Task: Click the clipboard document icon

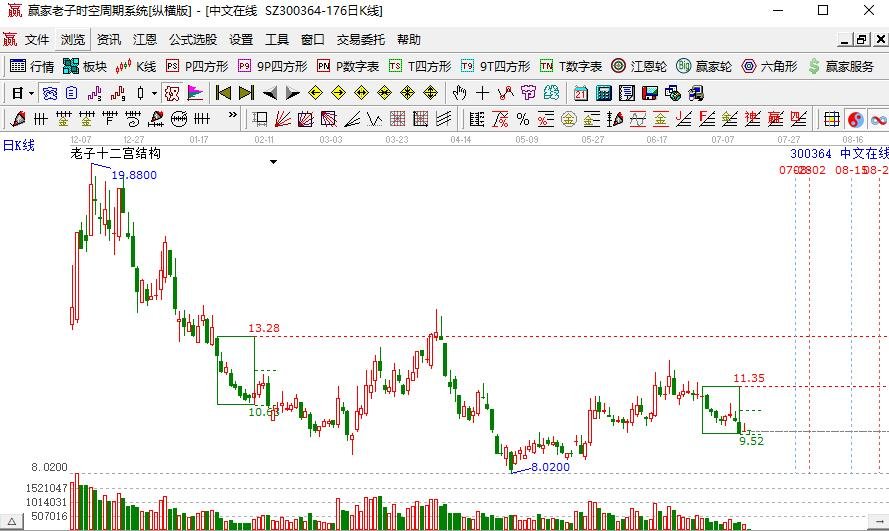Action: click(71, 93)
